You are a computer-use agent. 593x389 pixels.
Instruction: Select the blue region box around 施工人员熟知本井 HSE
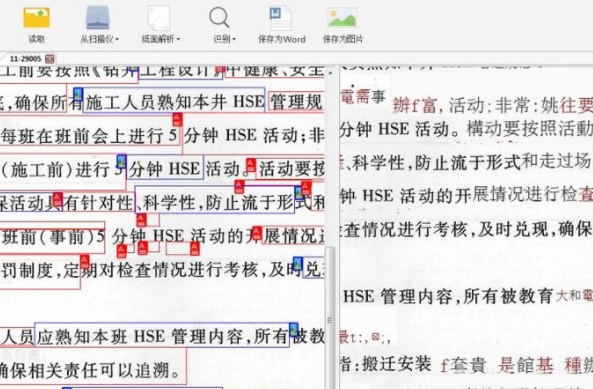click(173, 100)
